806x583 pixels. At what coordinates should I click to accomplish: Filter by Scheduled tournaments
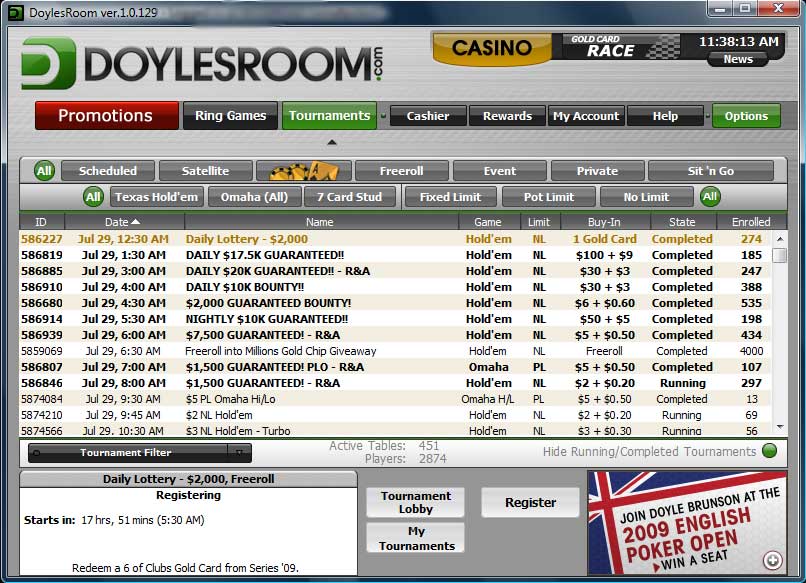point(107,171)
